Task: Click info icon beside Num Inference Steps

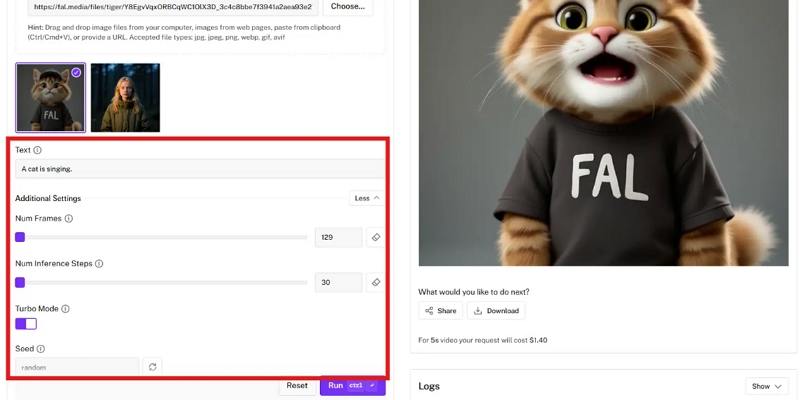Action: (x=99, y=264)
